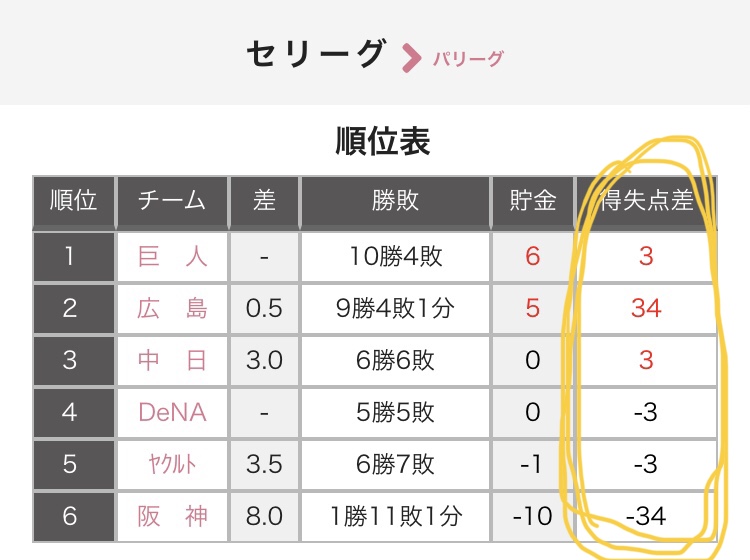Click the 貯金 column header
The height and width of the screenshot is (560, 750).
pos(532,201)
